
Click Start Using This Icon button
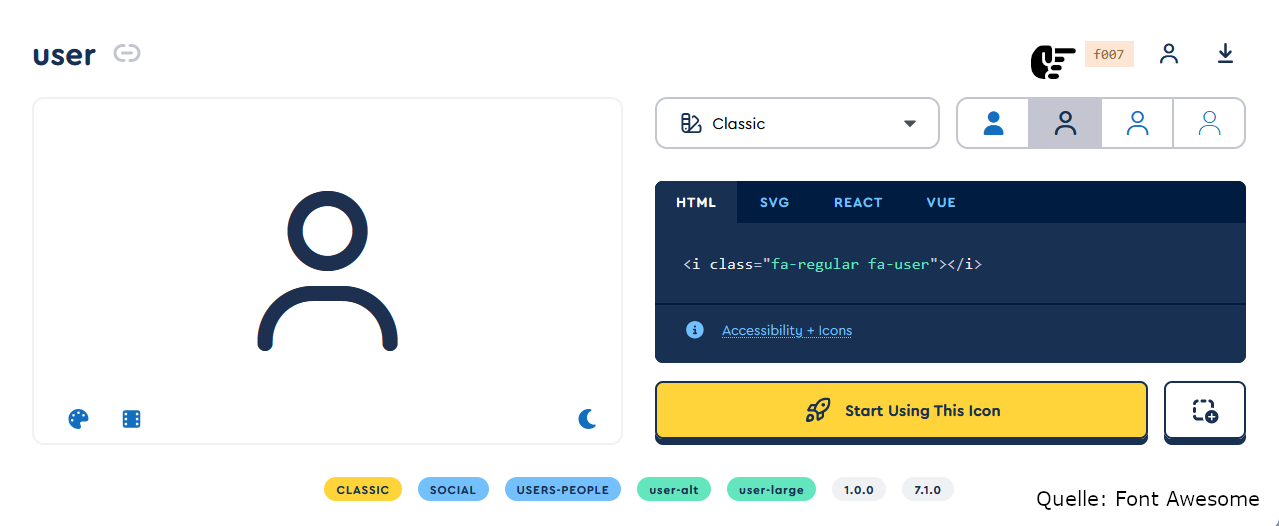pos(901,410)
